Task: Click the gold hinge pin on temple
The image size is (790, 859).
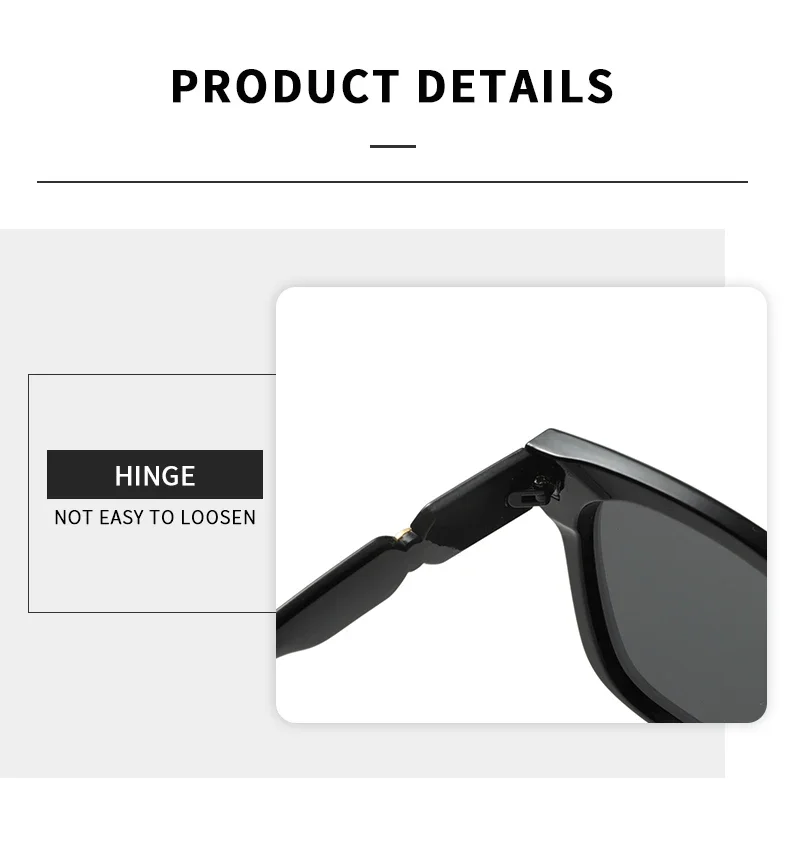Action: (404, 532)
